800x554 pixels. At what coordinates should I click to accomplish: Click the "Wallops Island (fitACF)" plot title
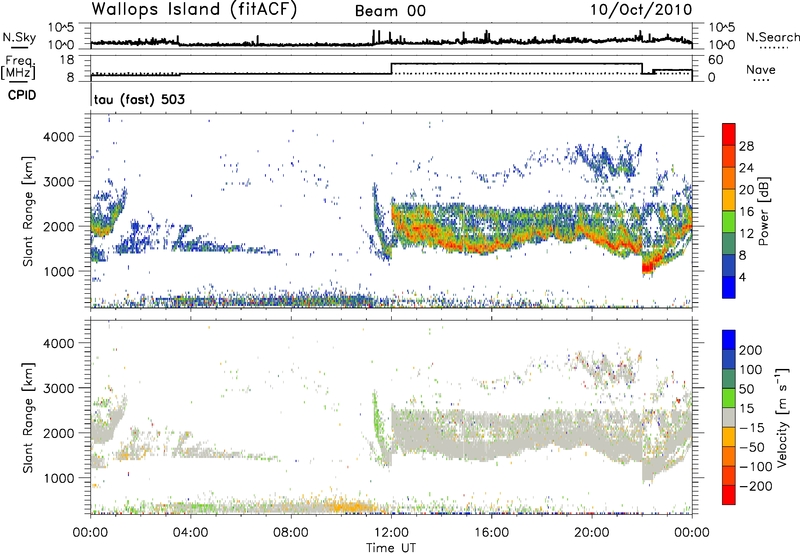tap(194, 10)
